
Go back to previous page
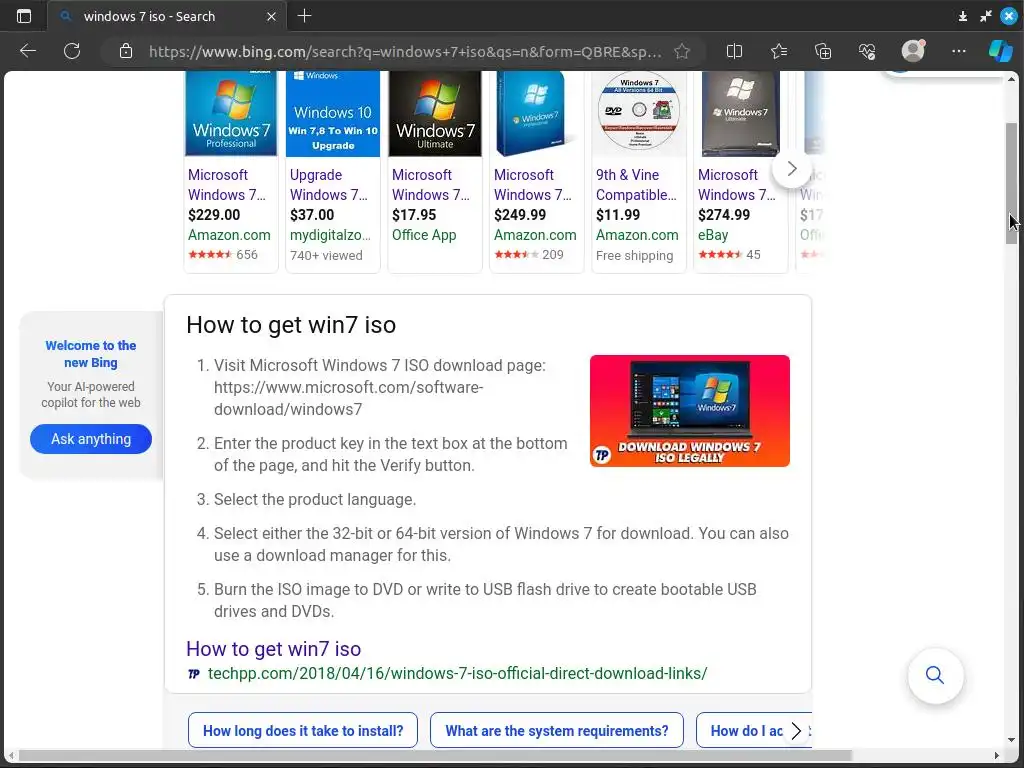pos(27,51)
